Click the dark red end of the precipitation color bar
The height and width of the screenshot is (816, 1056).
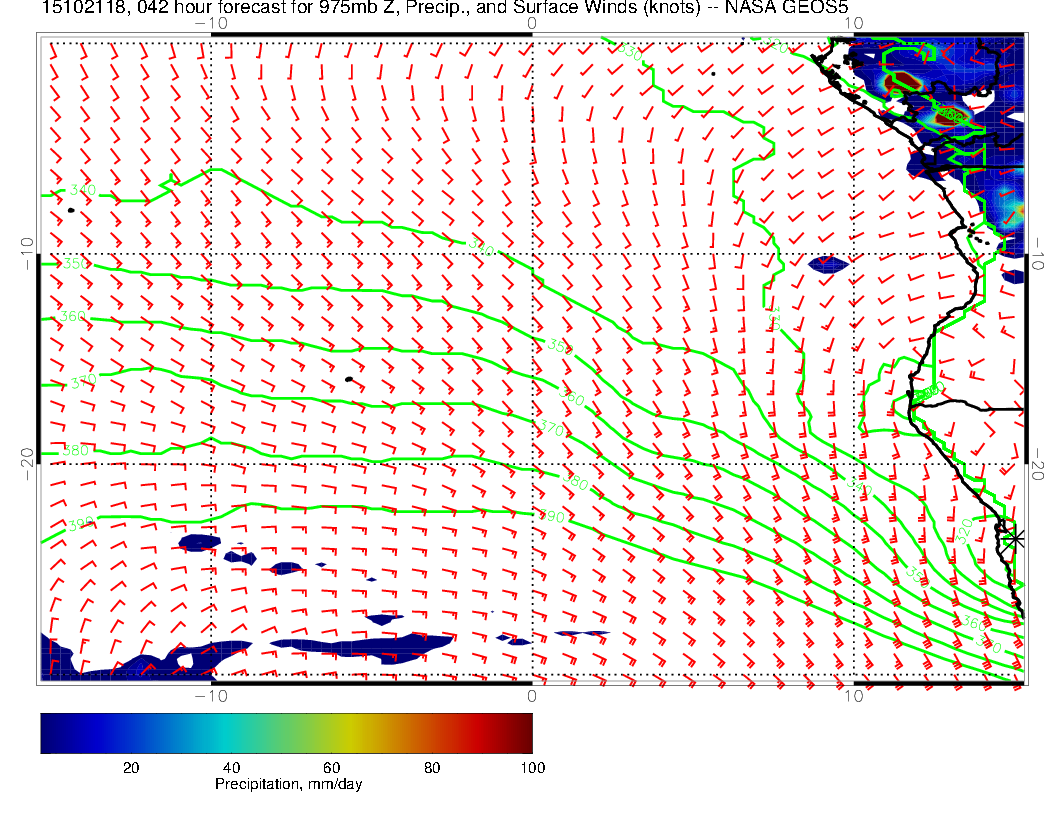click(x=522, y=732)
